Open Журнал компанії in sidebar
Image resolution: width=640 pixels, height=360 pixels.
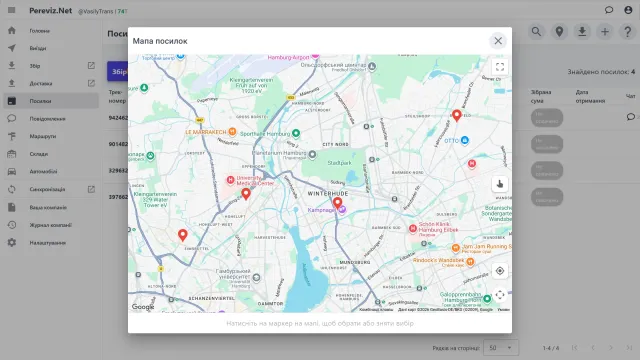(51, 225)
